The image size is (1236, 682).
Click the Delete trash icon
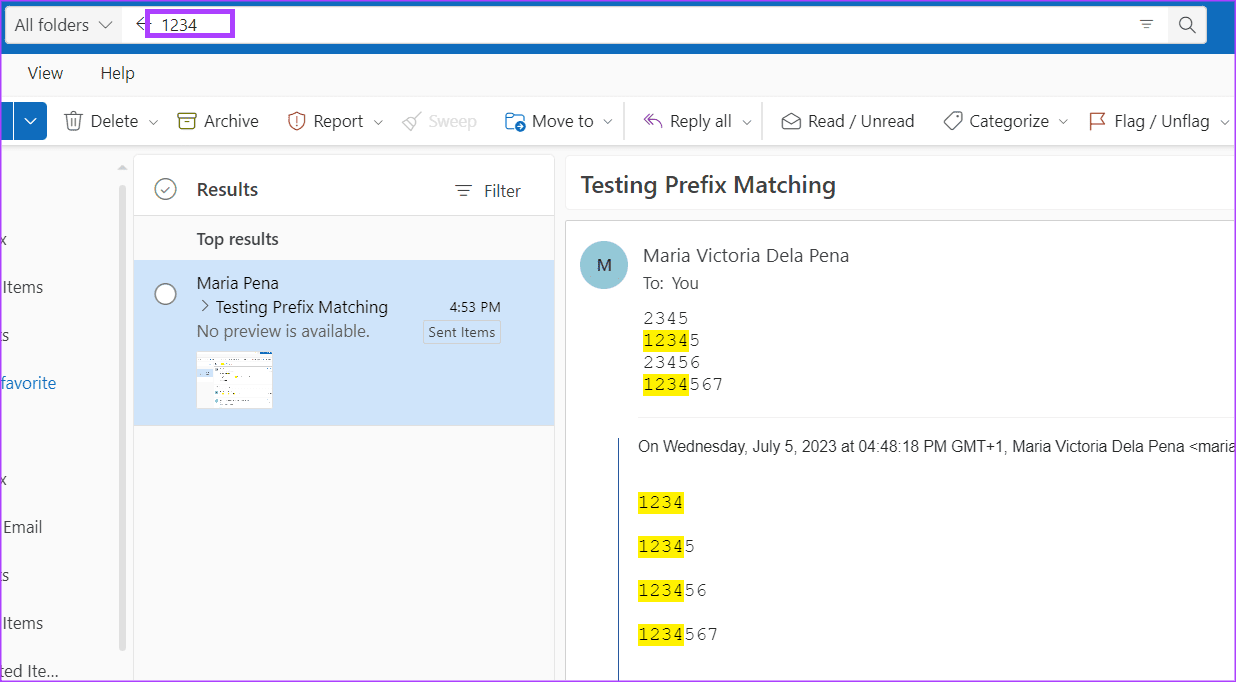(74, 121)
